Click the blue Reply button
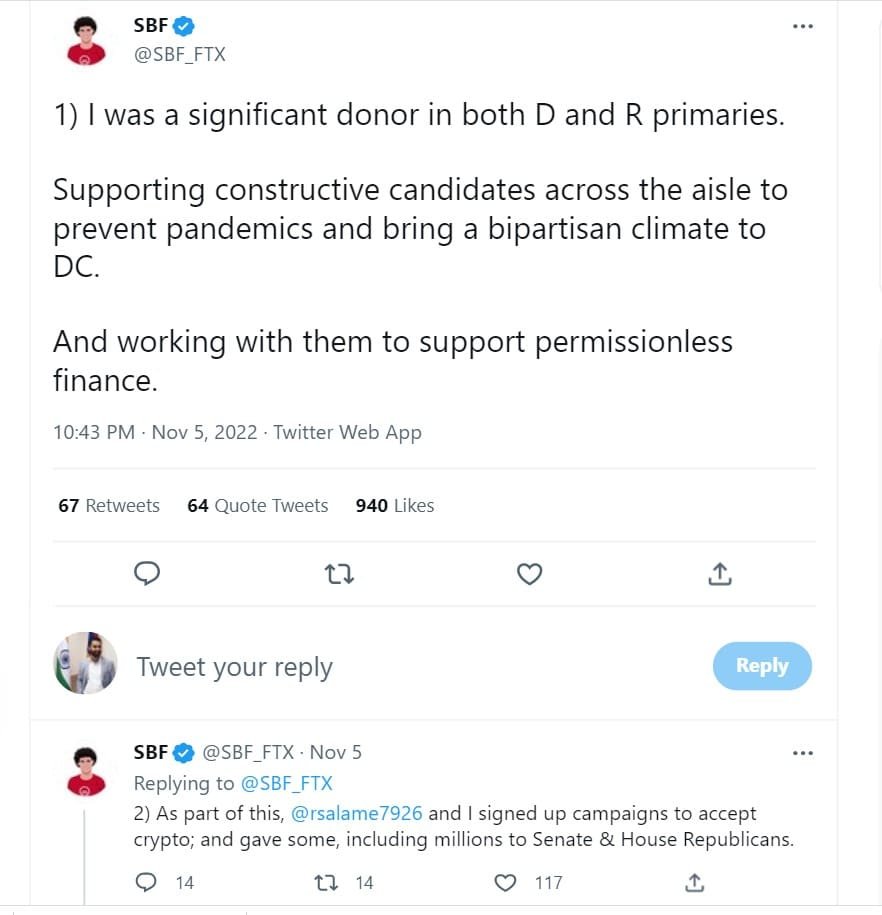The image size is (882, 915). (762, 666)
